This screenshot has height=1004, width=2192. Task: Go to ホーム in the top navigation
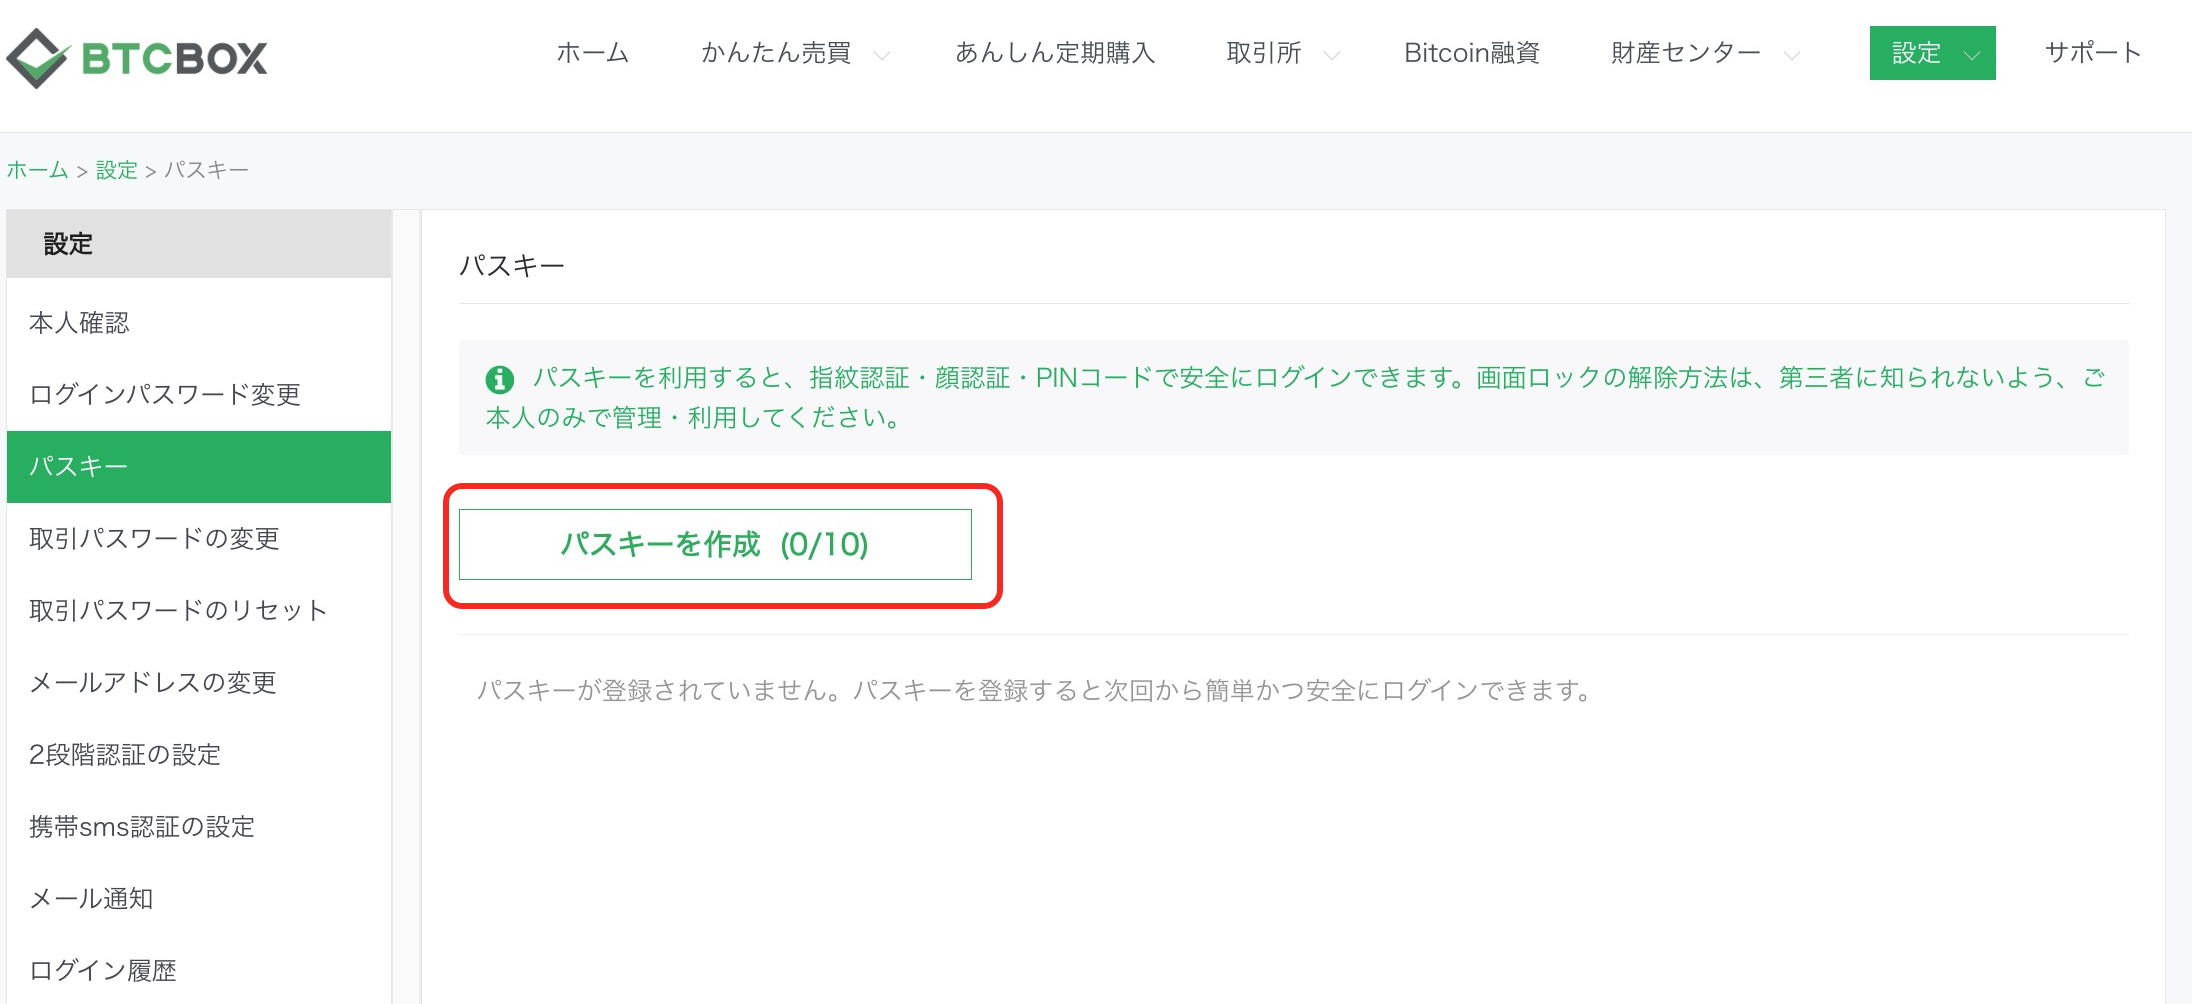[x=593, y=53]
